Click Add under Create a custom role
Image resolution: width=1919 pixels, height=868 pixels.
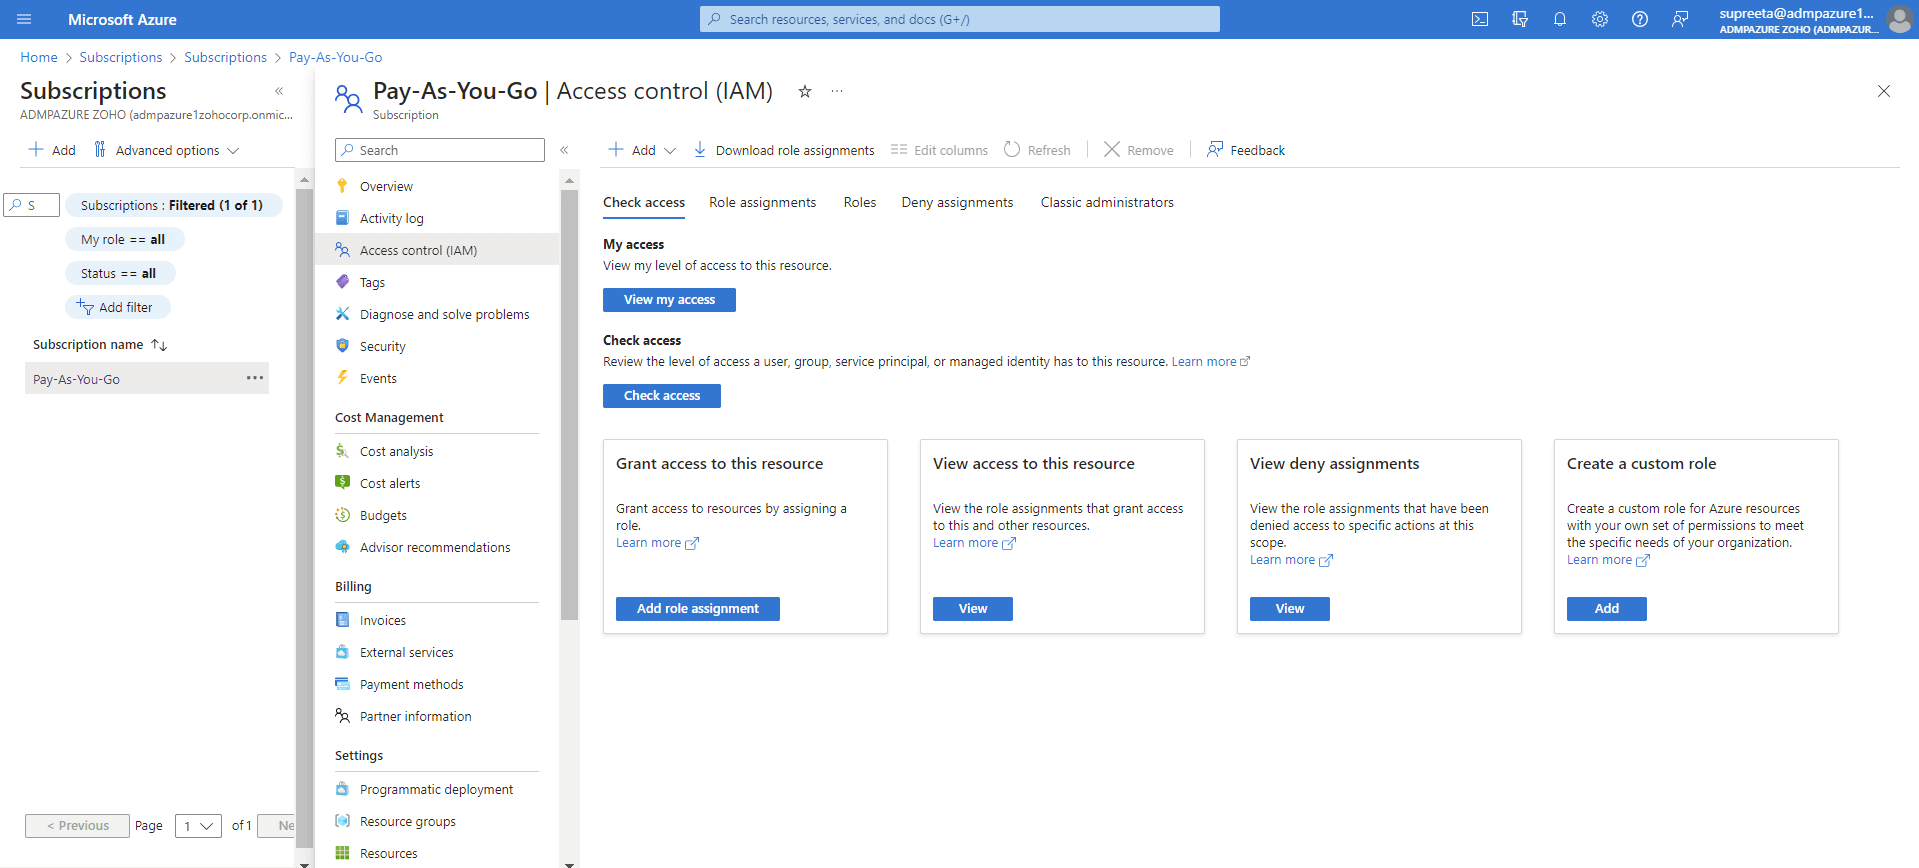1607,609
